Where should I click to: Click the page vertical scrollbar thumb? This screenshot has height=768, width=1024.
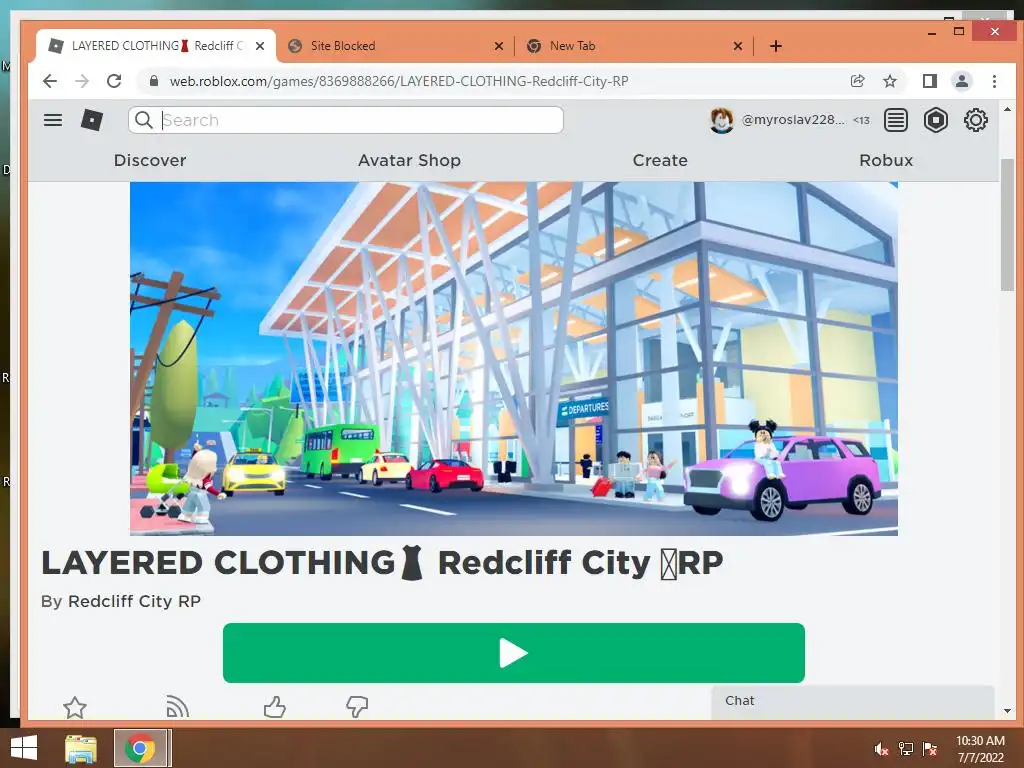pos(1007,225)
